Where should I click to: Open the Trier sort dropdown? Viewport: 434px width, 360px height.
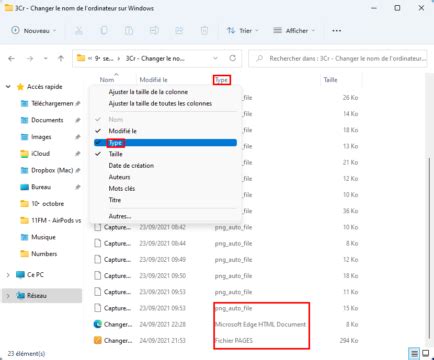coord(243,31)
